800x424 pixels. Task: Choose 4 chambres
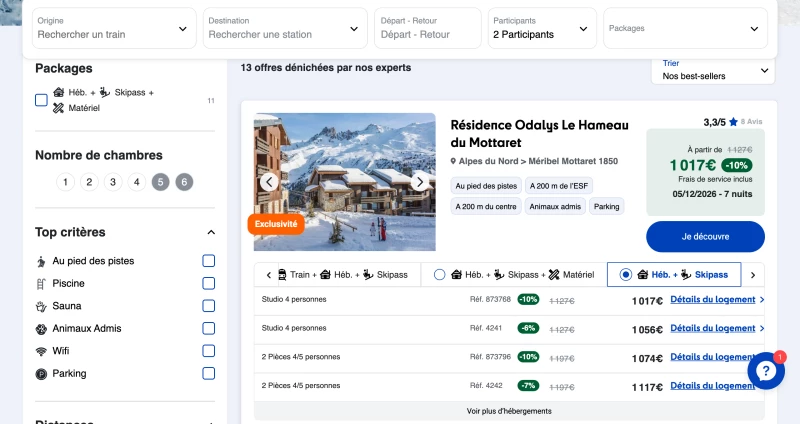pos(137,182)
